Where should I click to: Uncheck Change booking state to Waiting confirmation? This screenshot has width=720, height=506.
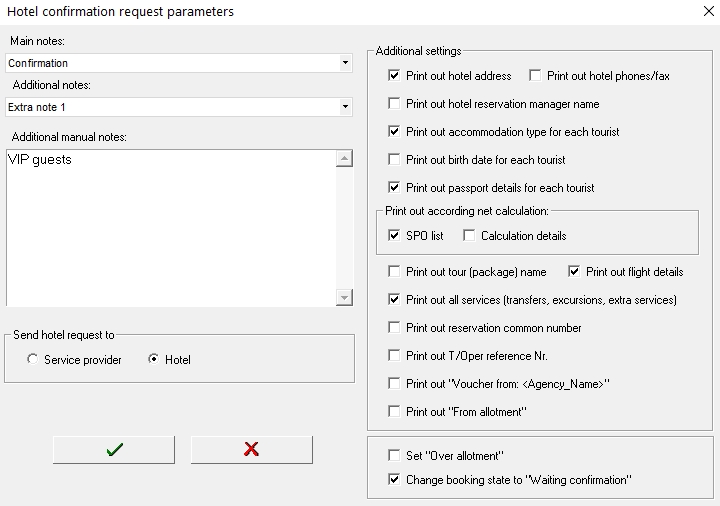point(394,479)
